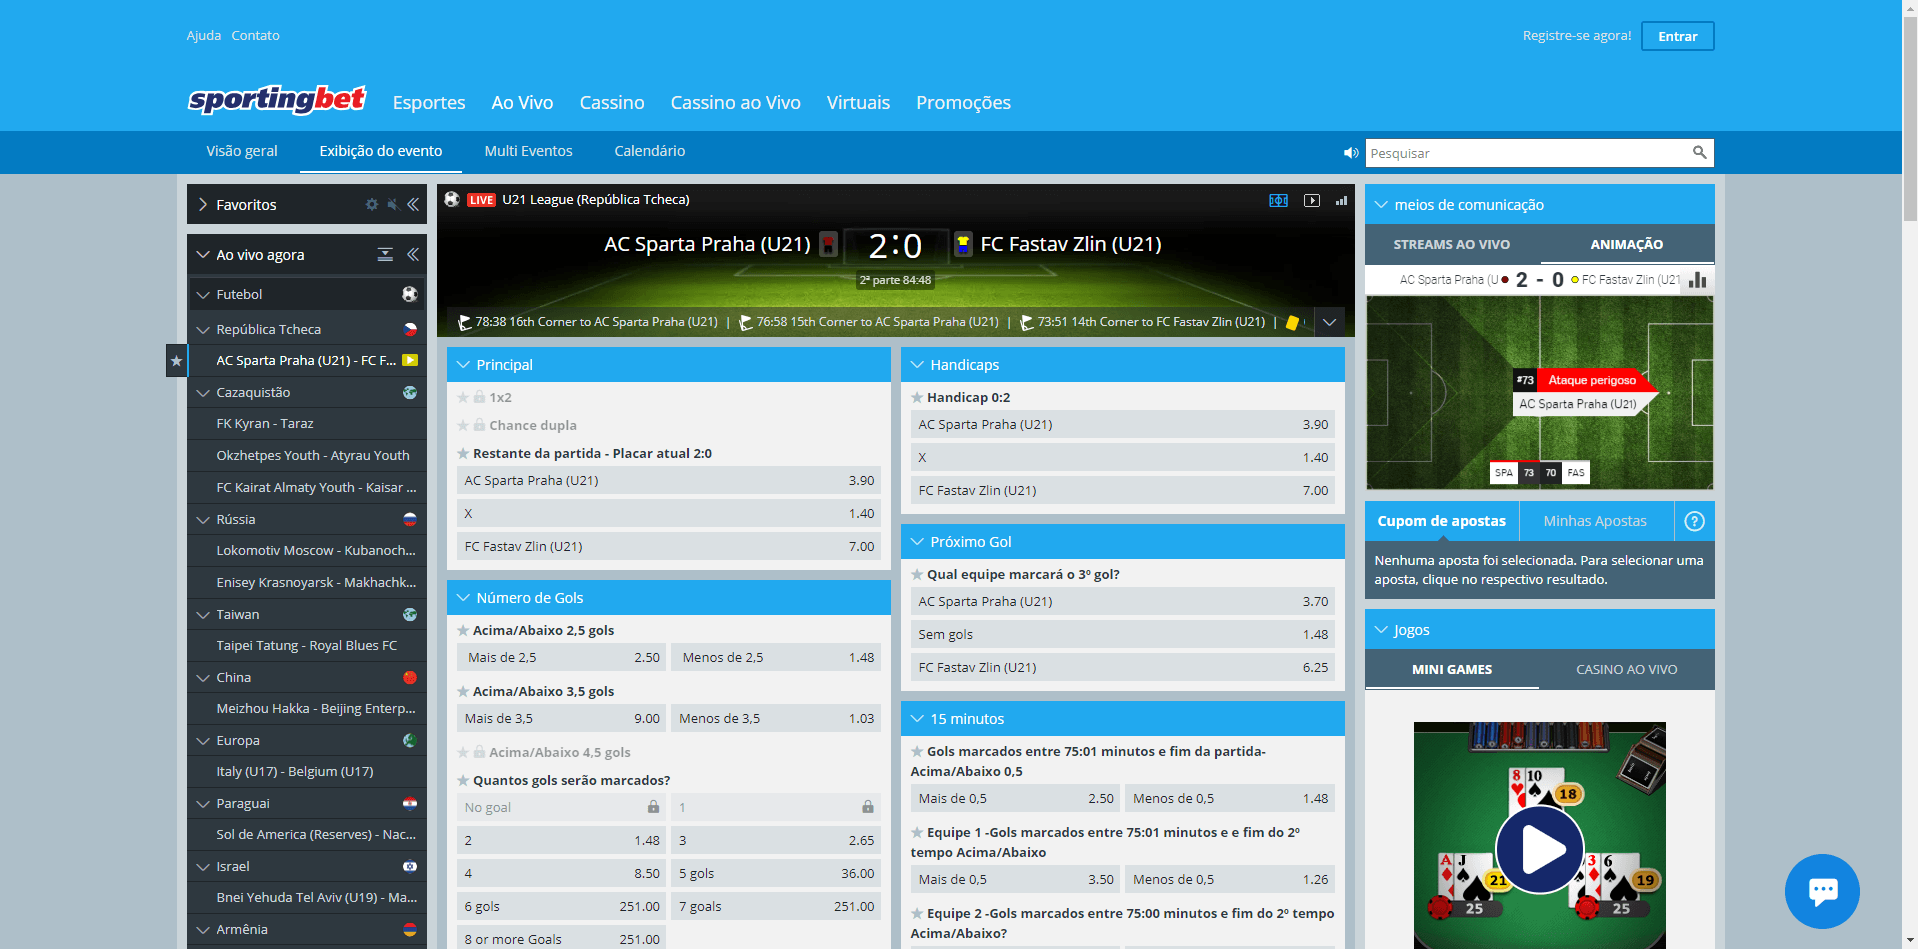This screenshot has height=949, width=1918.
Task: Collapse the Handicaps markets panel
Action: 917,365
